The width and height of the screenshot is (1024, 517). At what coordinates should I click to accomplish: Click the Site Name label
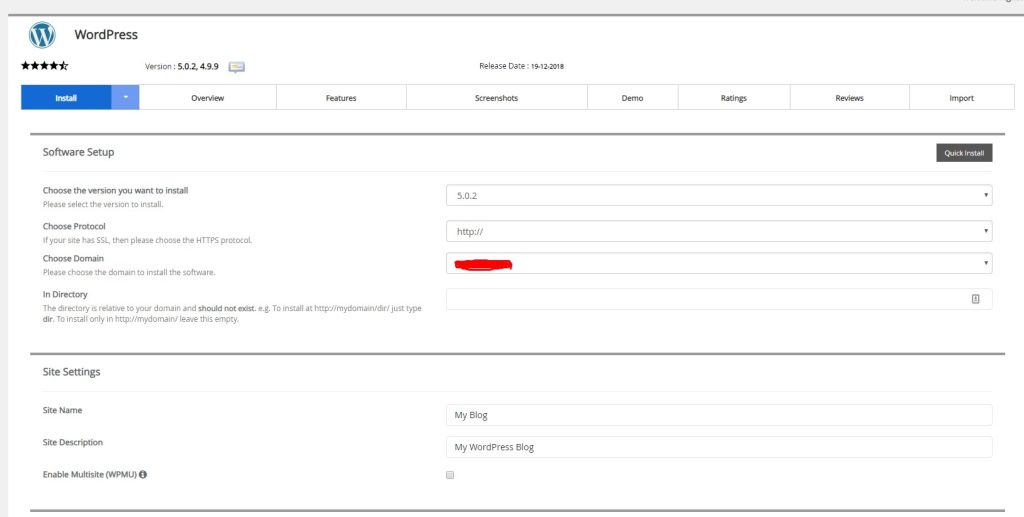click(x=62, y=410)
